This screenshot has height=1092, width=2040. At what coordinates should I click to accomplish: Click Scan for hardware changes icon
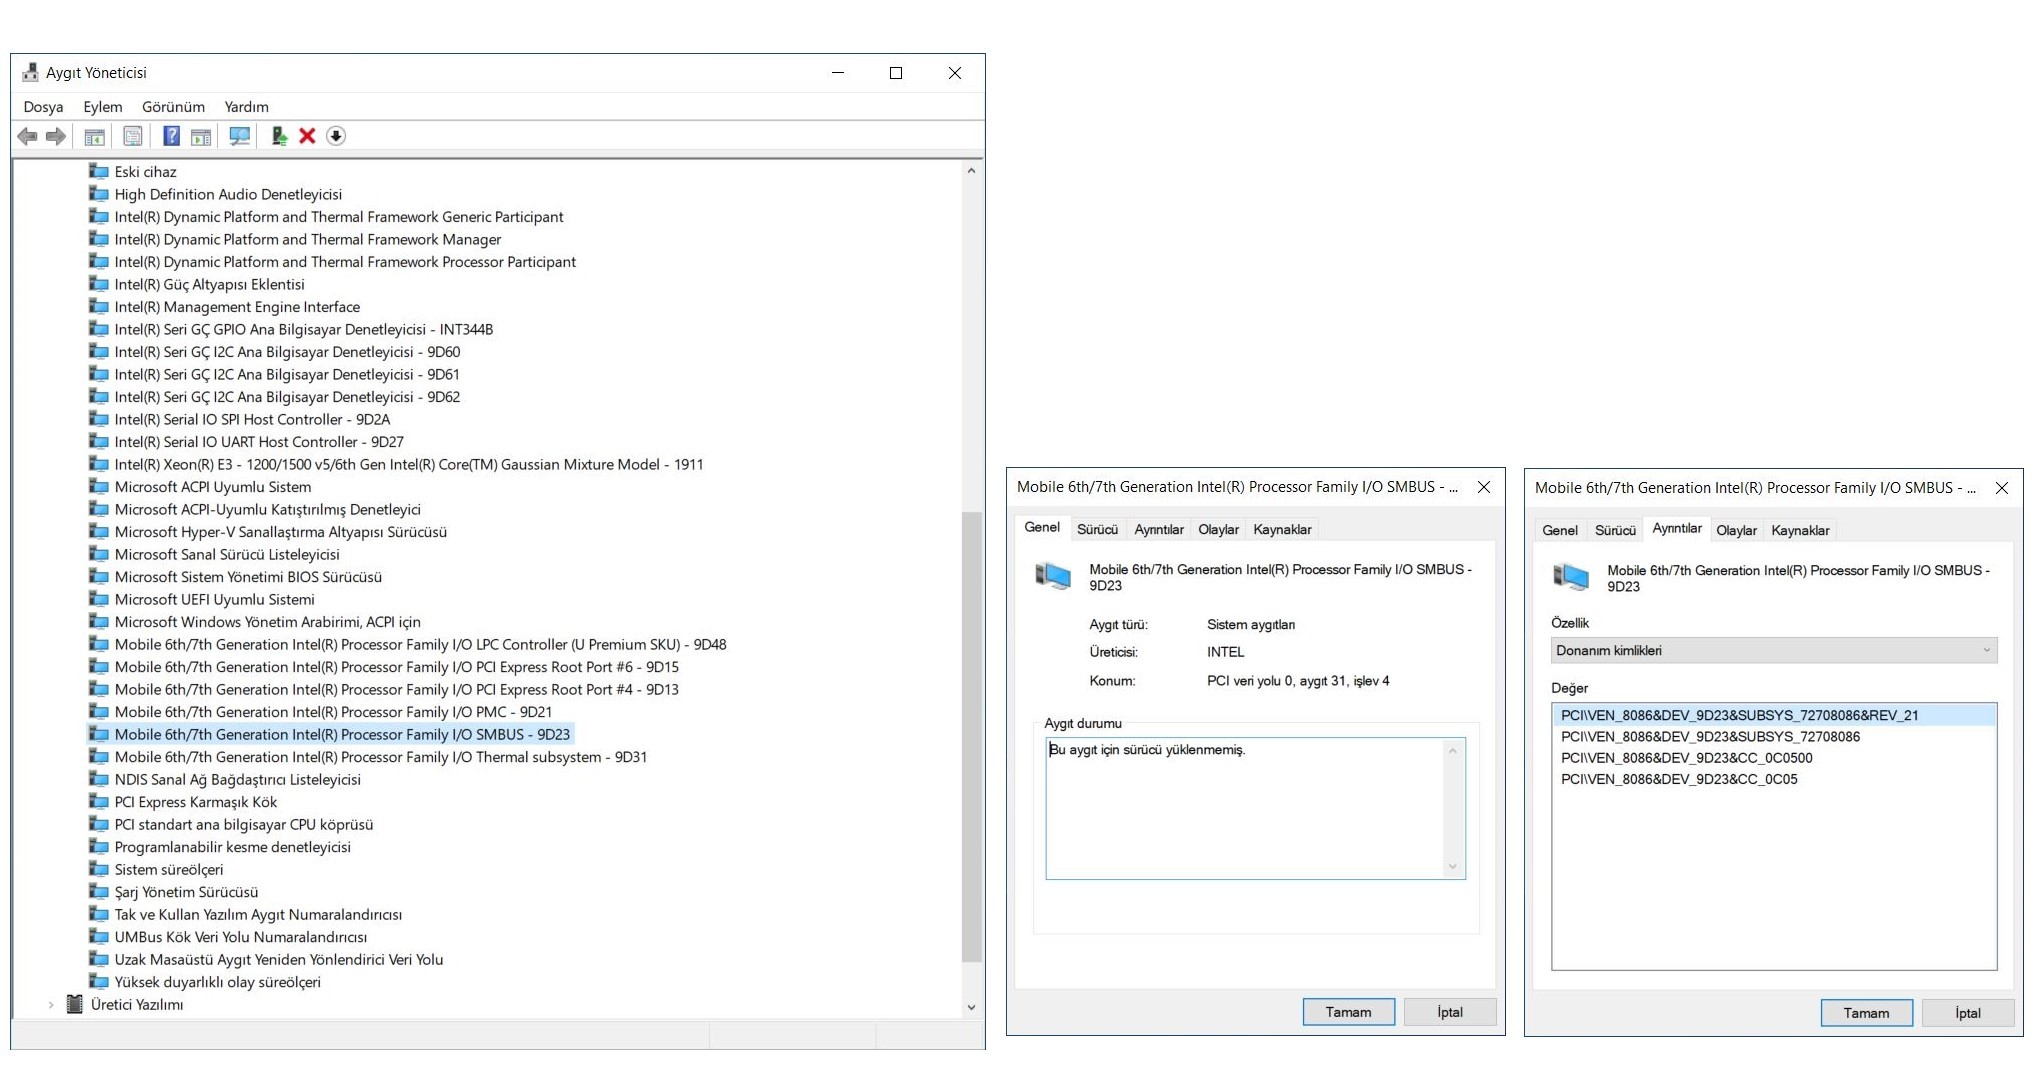pos(239,136)
